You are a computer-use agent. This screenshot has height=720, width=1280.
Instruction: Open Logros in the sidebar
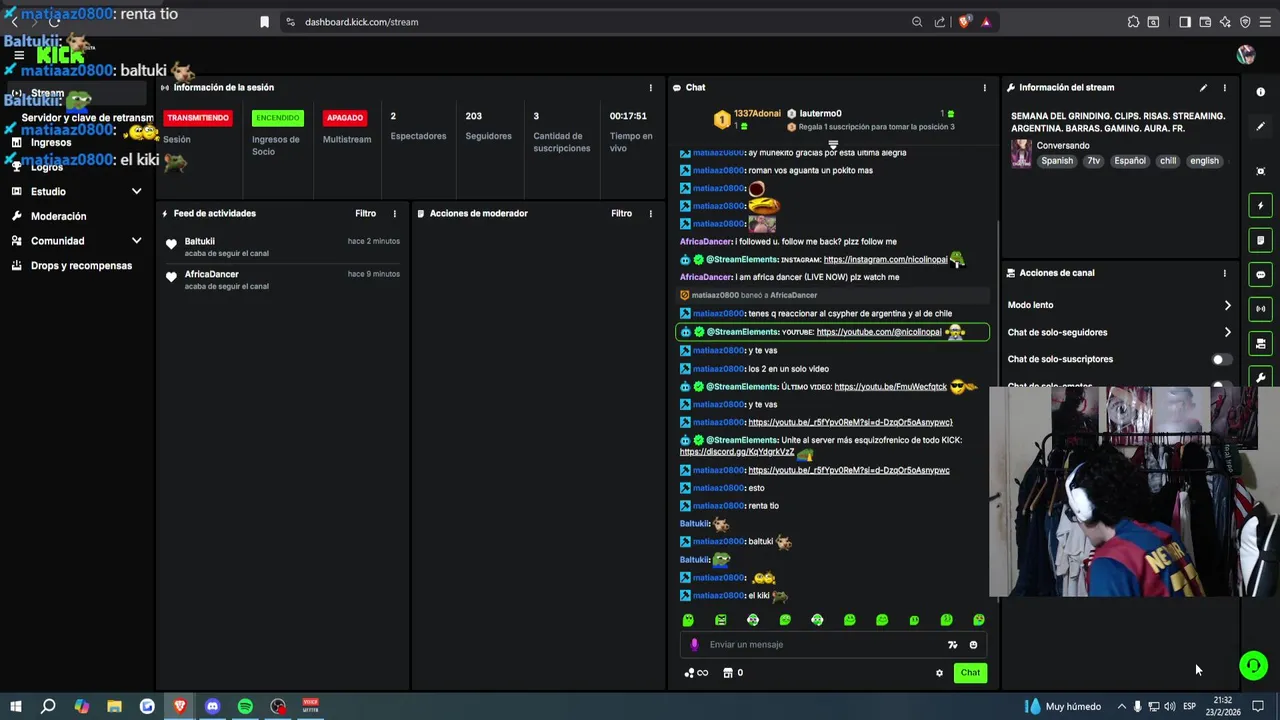click(x=47, y=167)
